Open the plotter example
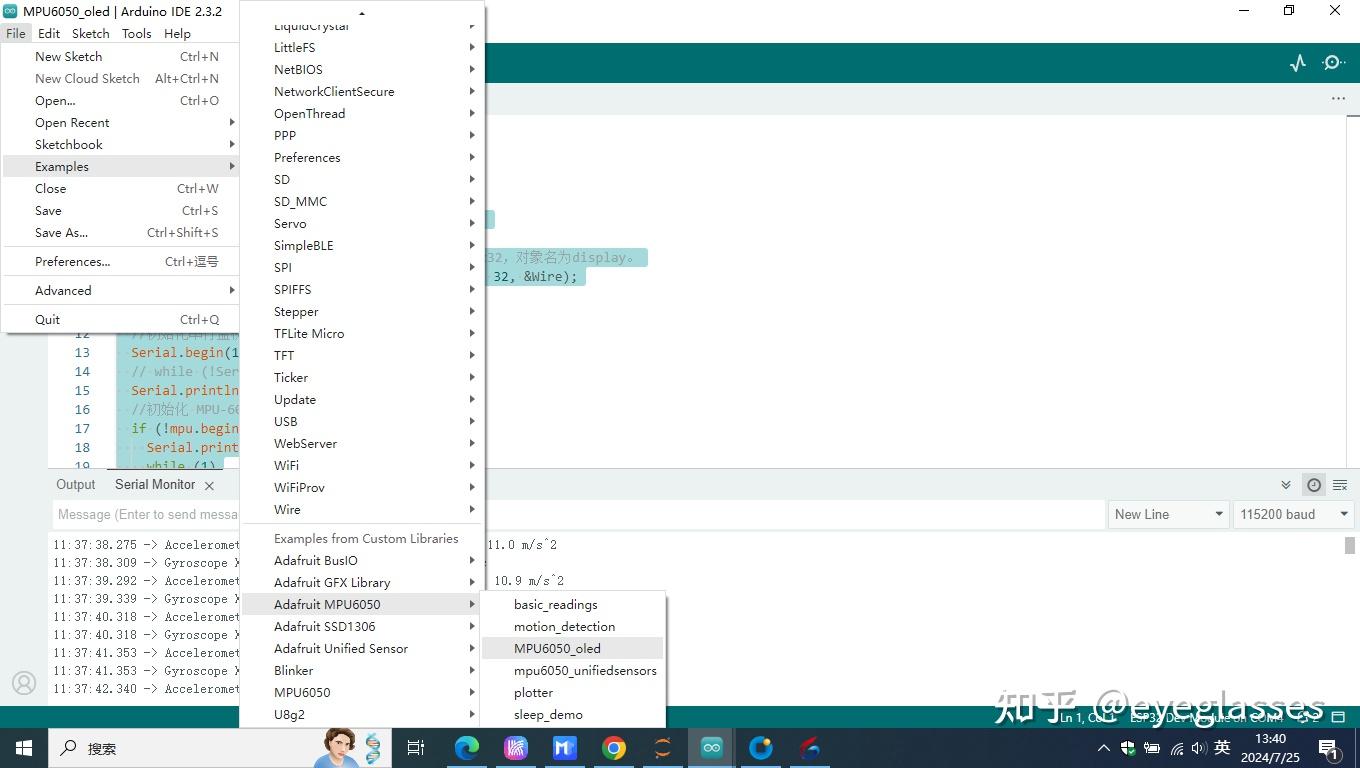This screenshot has width=1360, height=768. (572, 692)
